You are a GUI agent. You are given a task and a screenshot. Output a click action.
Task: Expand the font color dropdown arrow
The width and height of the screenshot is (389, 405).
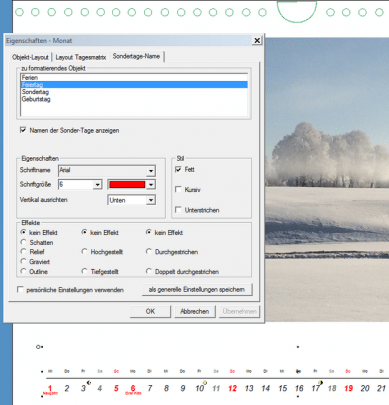click(x=151, y=185)
